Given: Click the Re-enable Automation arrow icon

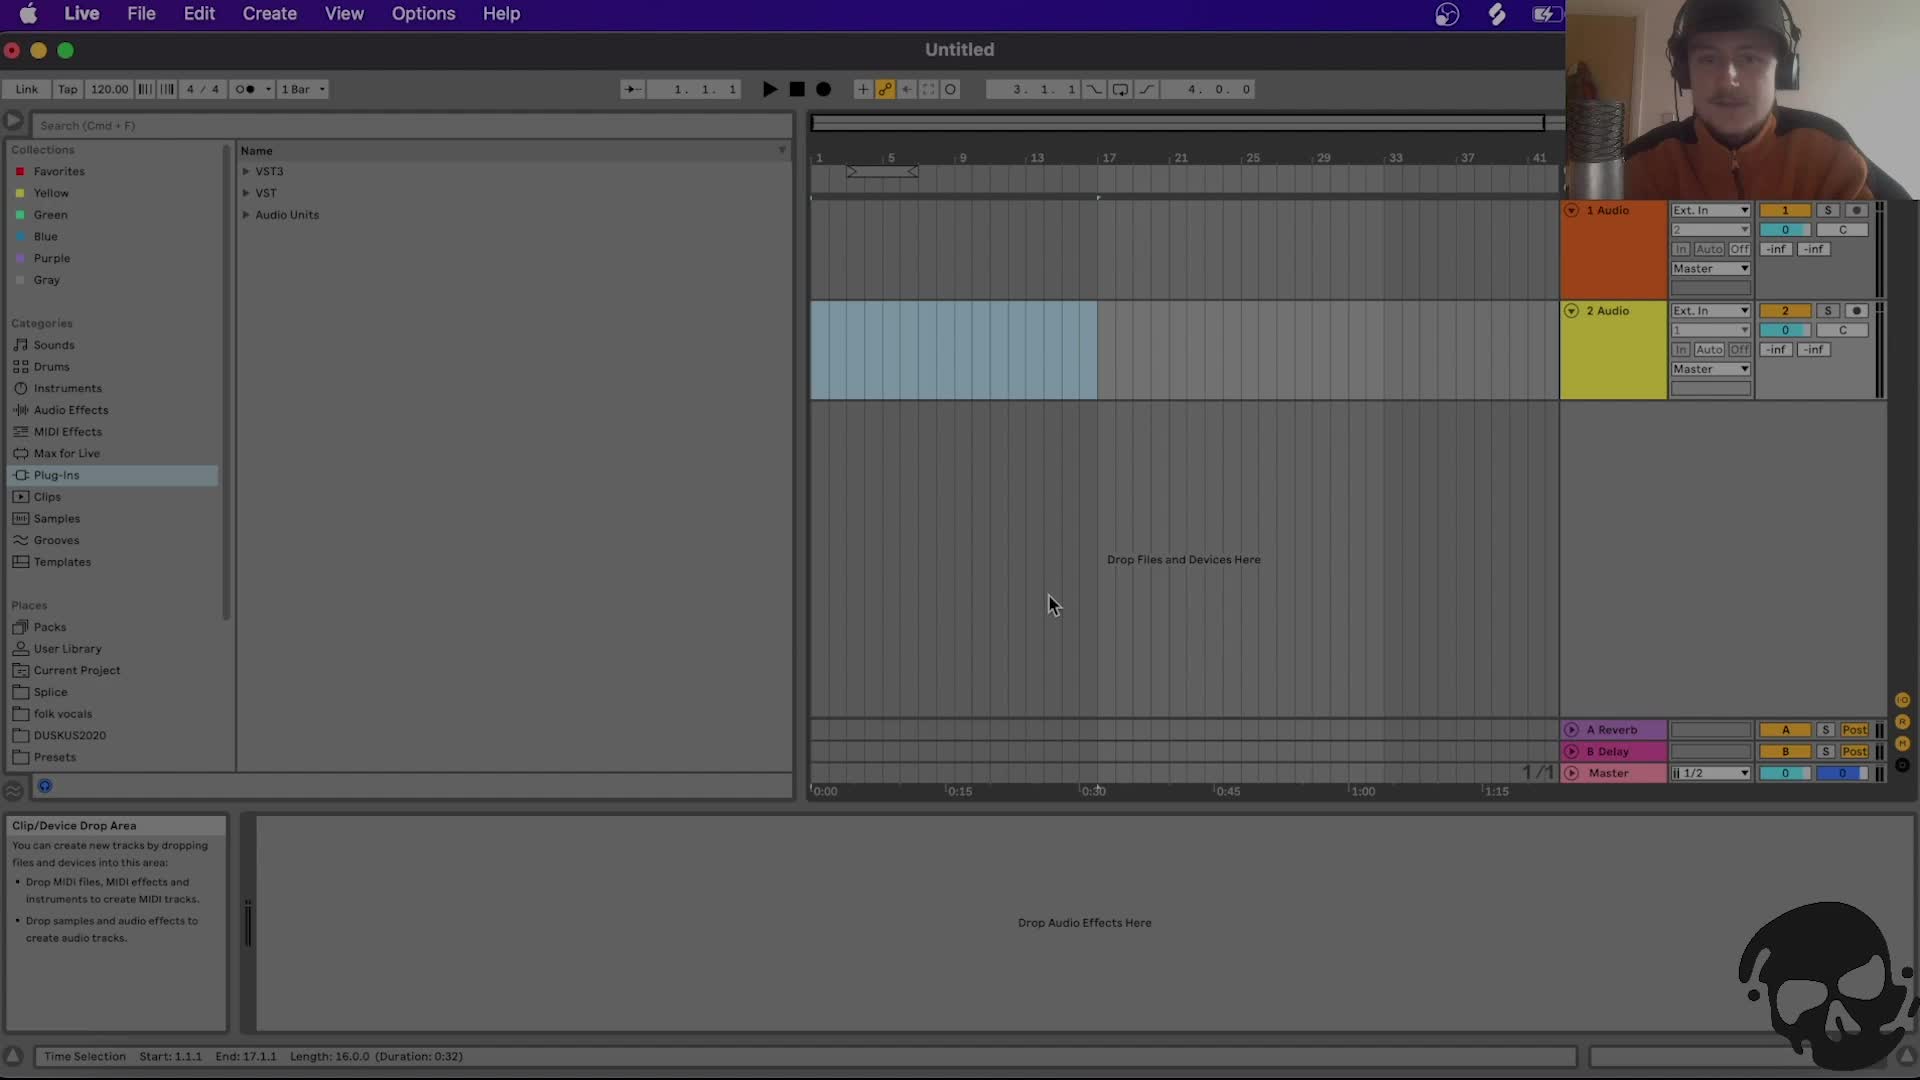Looking at the screenshot, I should coord(907,89).
